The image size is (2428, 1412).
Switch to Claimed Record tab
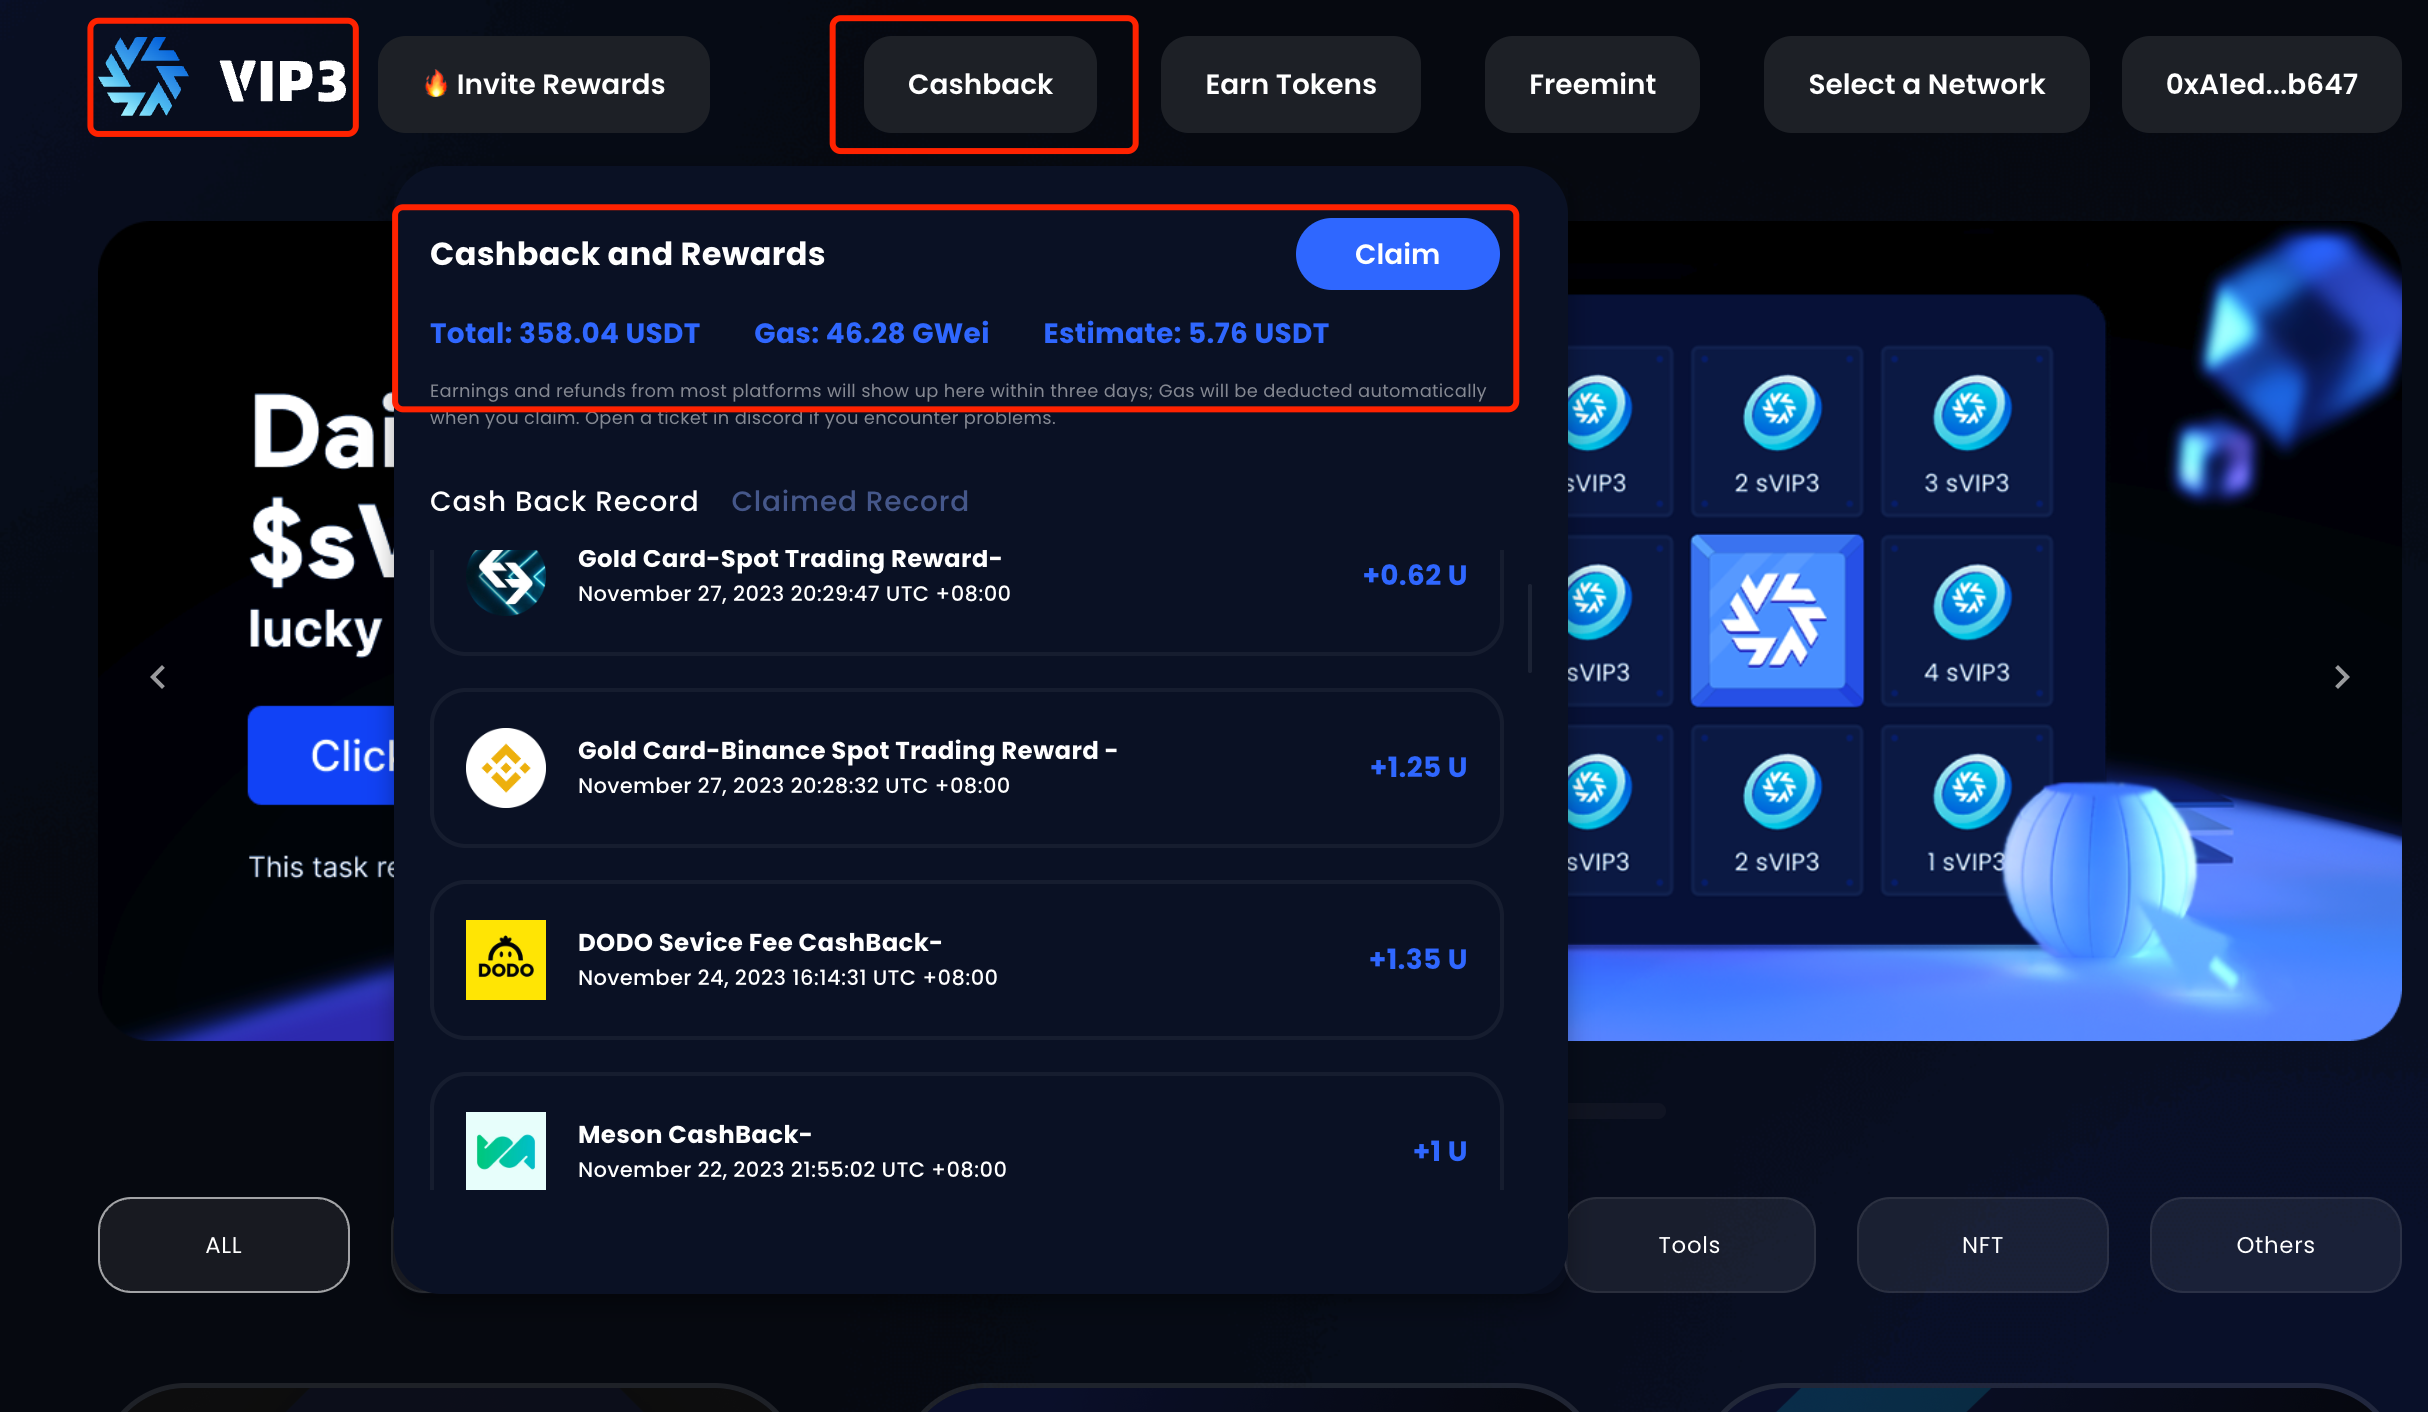click(849, 501)
